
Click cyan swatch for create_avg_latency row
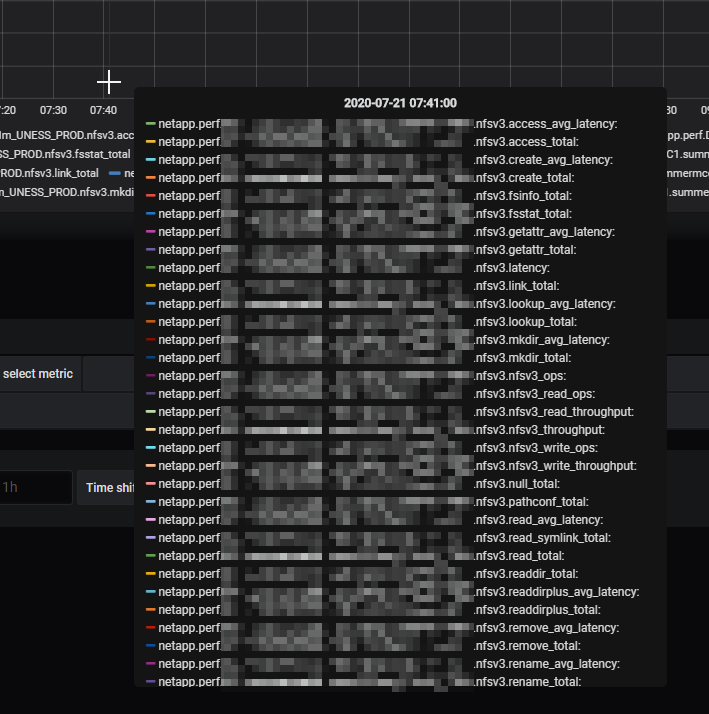tap(150, 160)
